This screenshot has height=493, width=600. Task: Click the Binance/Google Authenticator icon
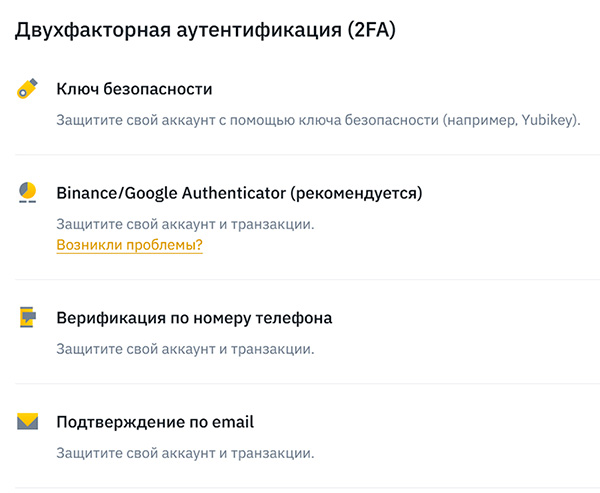tap(28, 193)
